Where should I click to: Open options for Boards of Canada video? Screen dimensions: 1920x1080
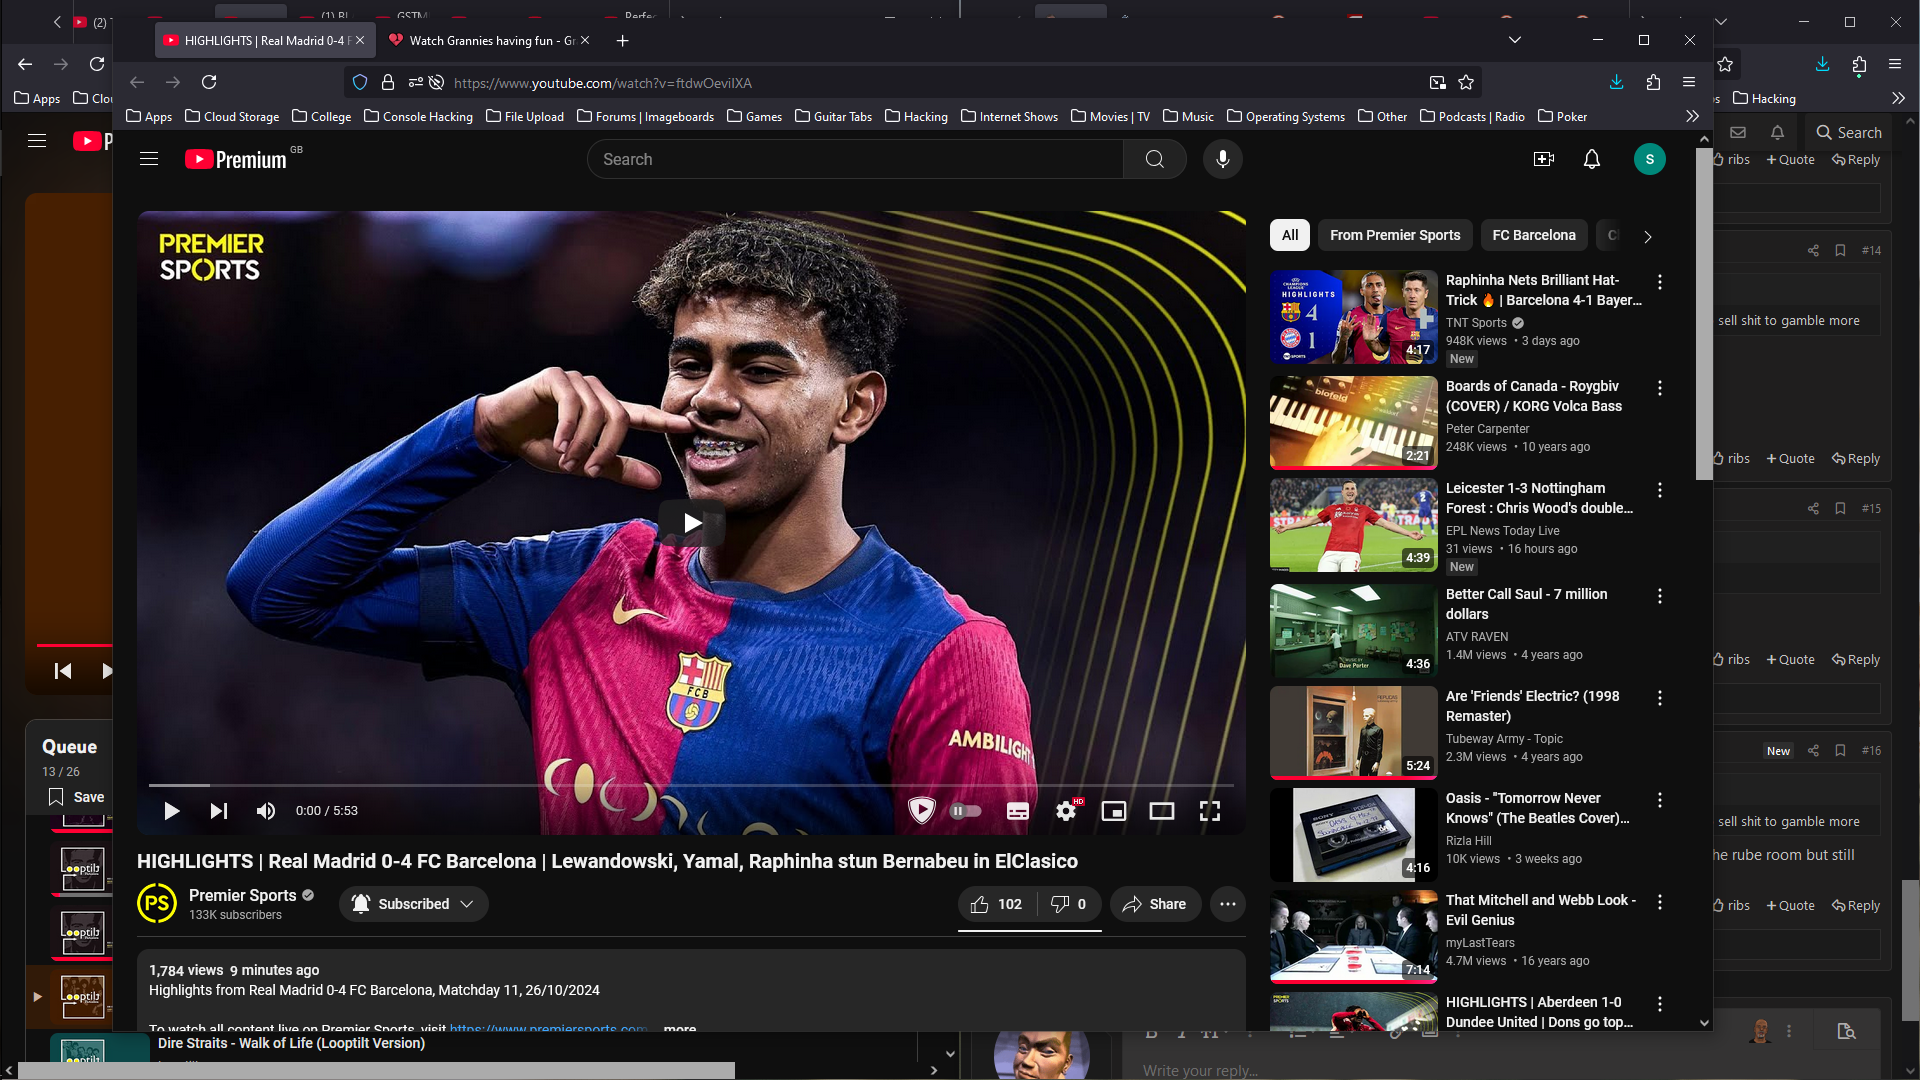(x=1660, y=388)
